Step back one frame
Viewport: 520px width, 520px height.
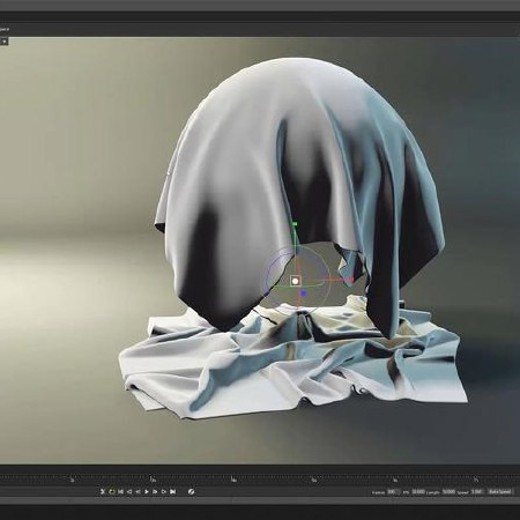129,492
